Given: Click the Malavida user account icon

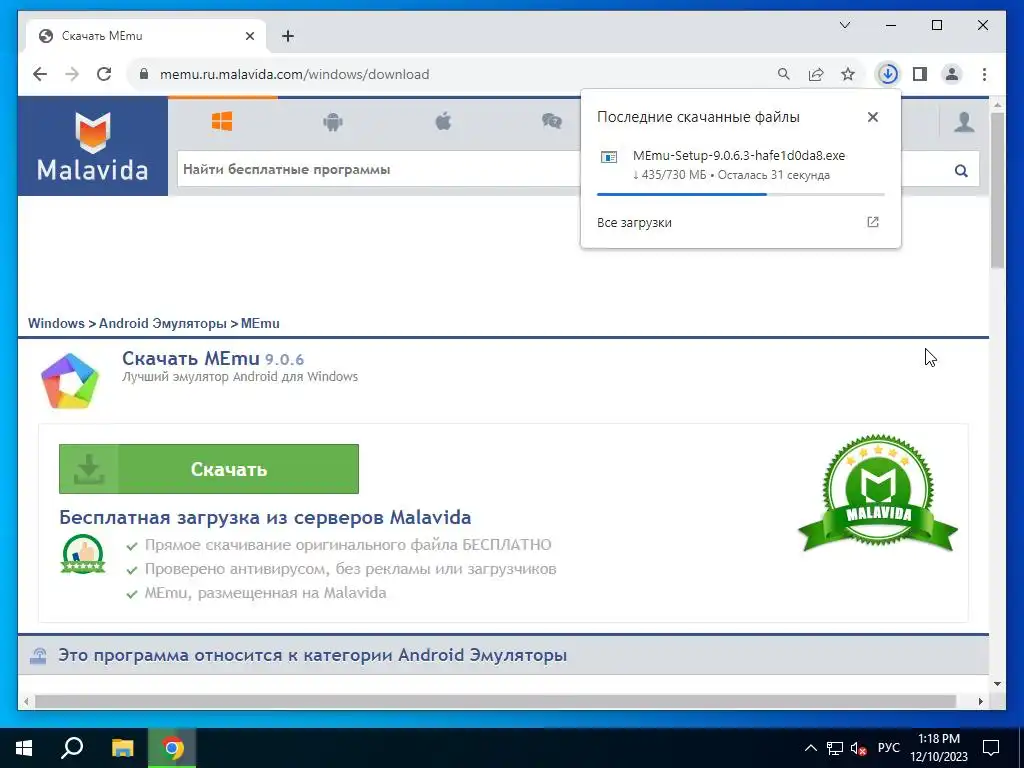Looking at the screenshot, I should click(x=964, y=121).
